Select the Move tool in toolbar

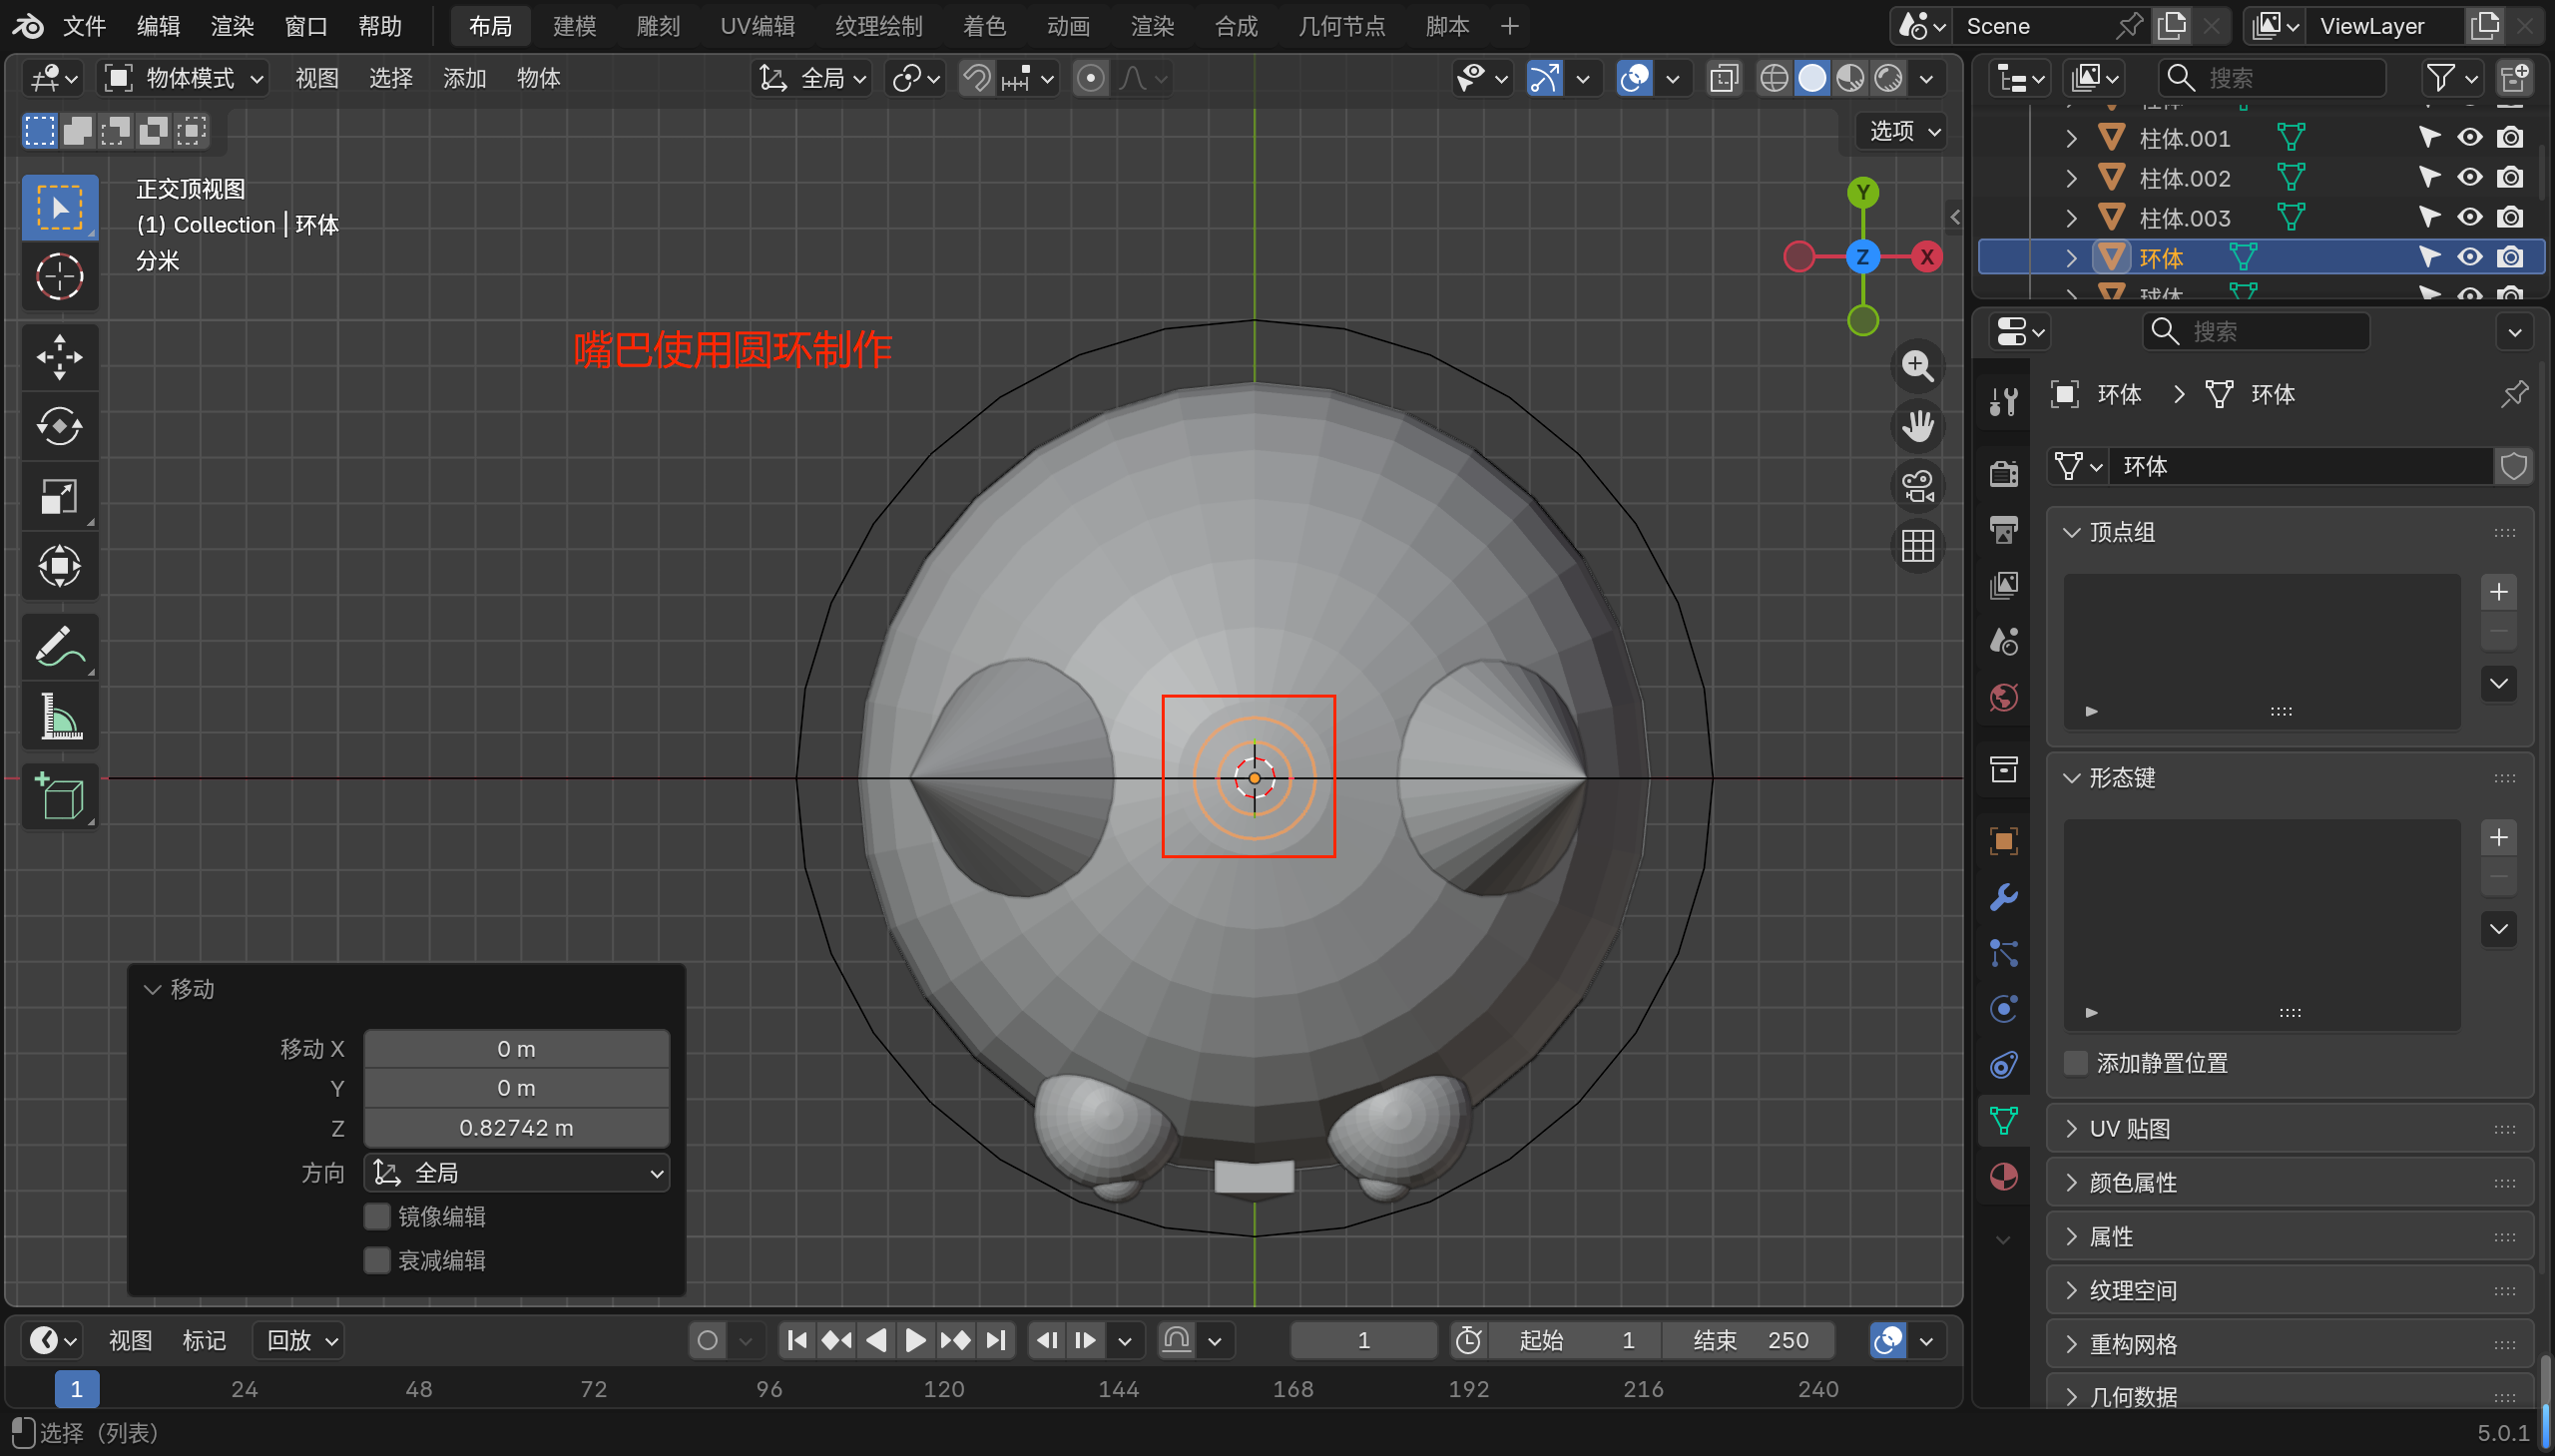pyautogui.click(x=59, y=357)
